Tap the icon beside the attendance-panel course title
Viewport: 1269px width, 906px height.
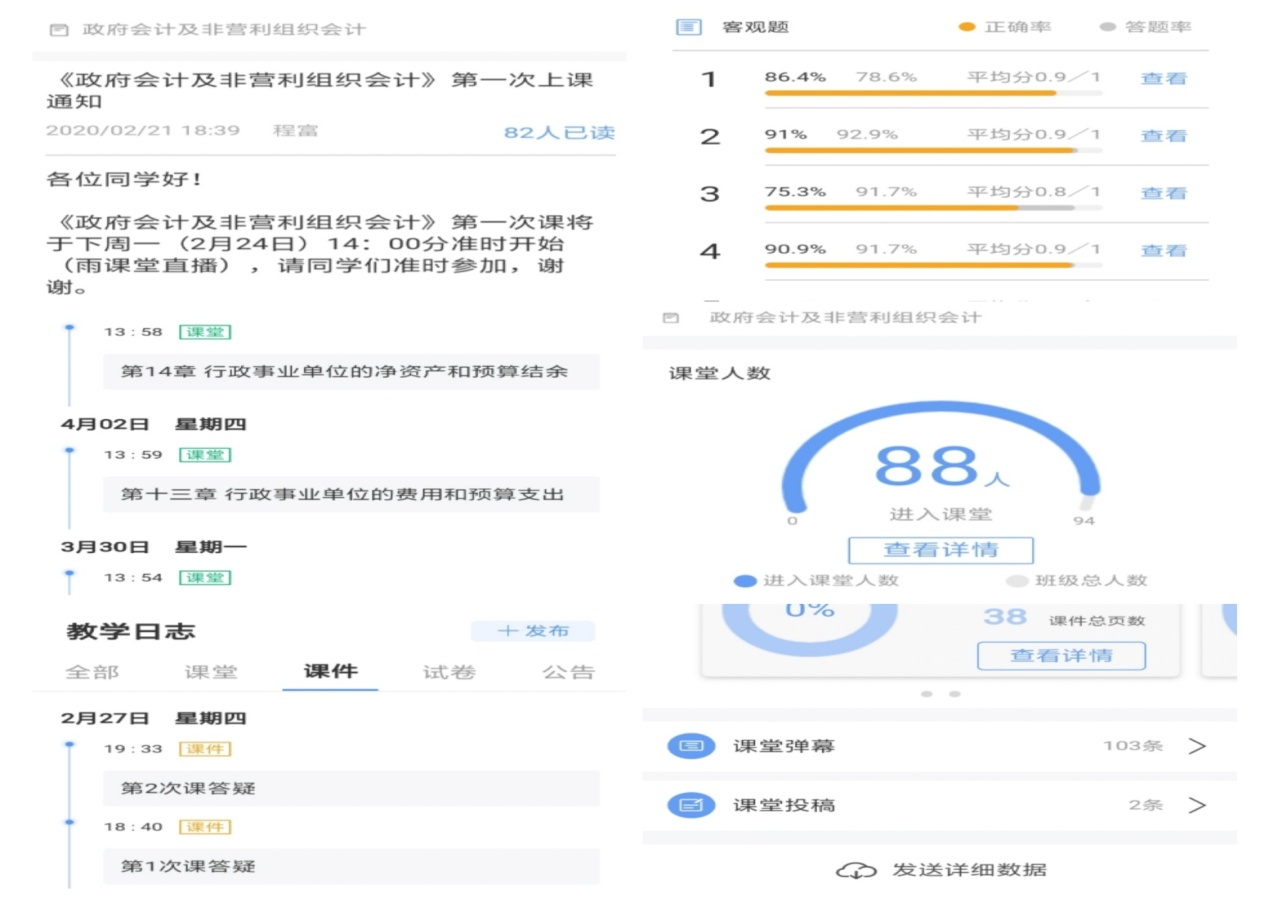tap(671, 318)
